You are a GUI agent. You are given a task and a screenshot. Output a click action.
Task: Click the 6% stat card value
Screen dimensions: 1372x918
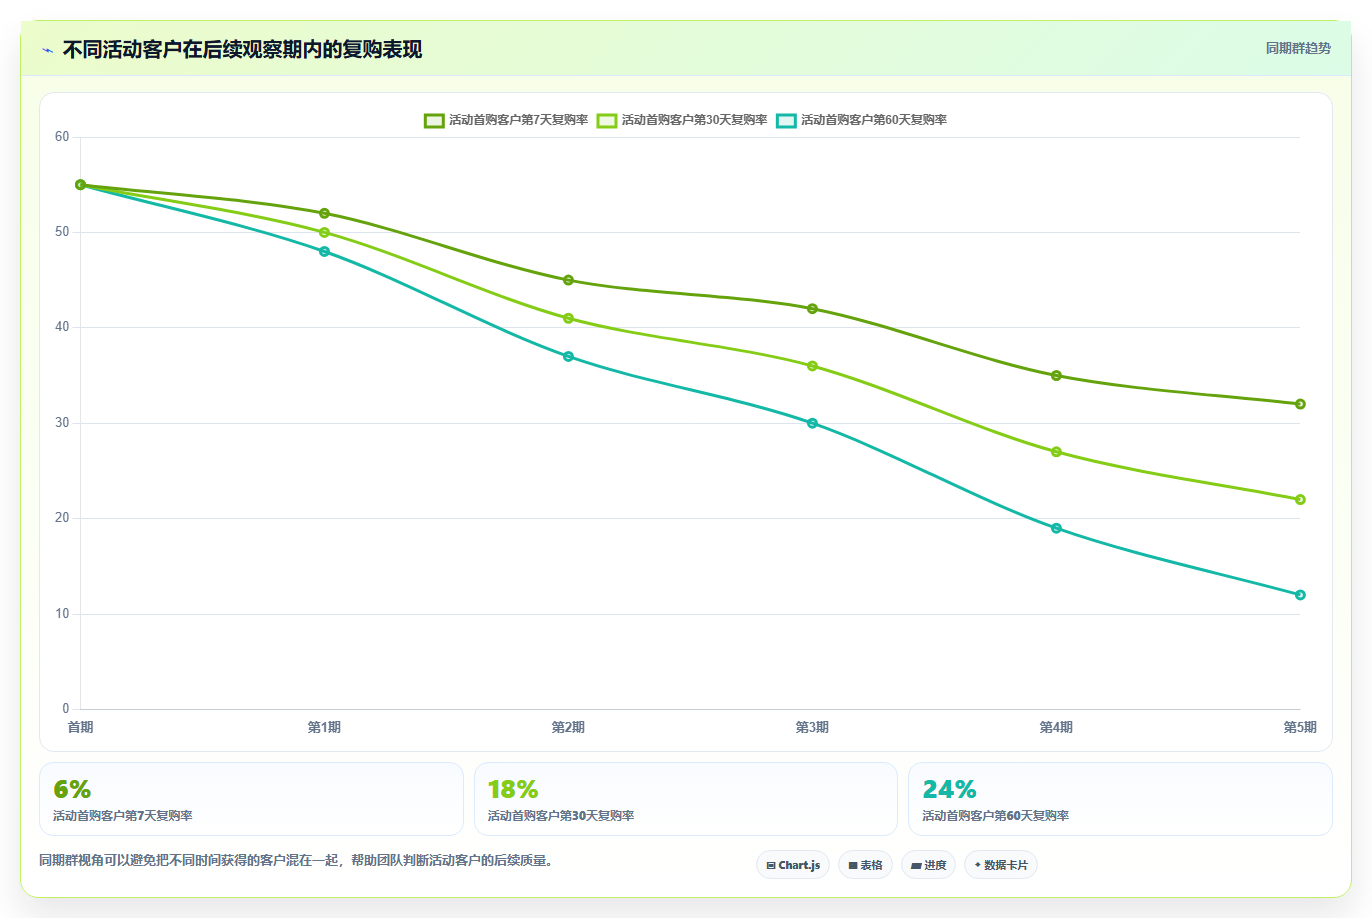click(72, 789)
